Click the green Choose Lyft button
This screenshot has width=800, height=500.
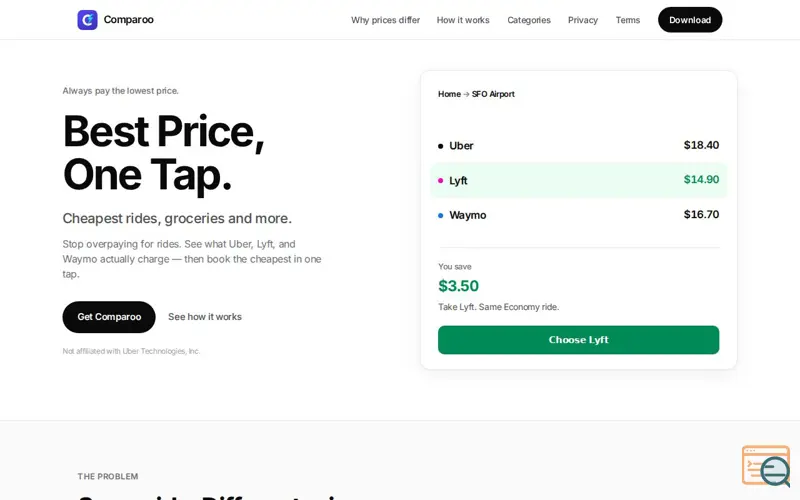pos(579,340)
